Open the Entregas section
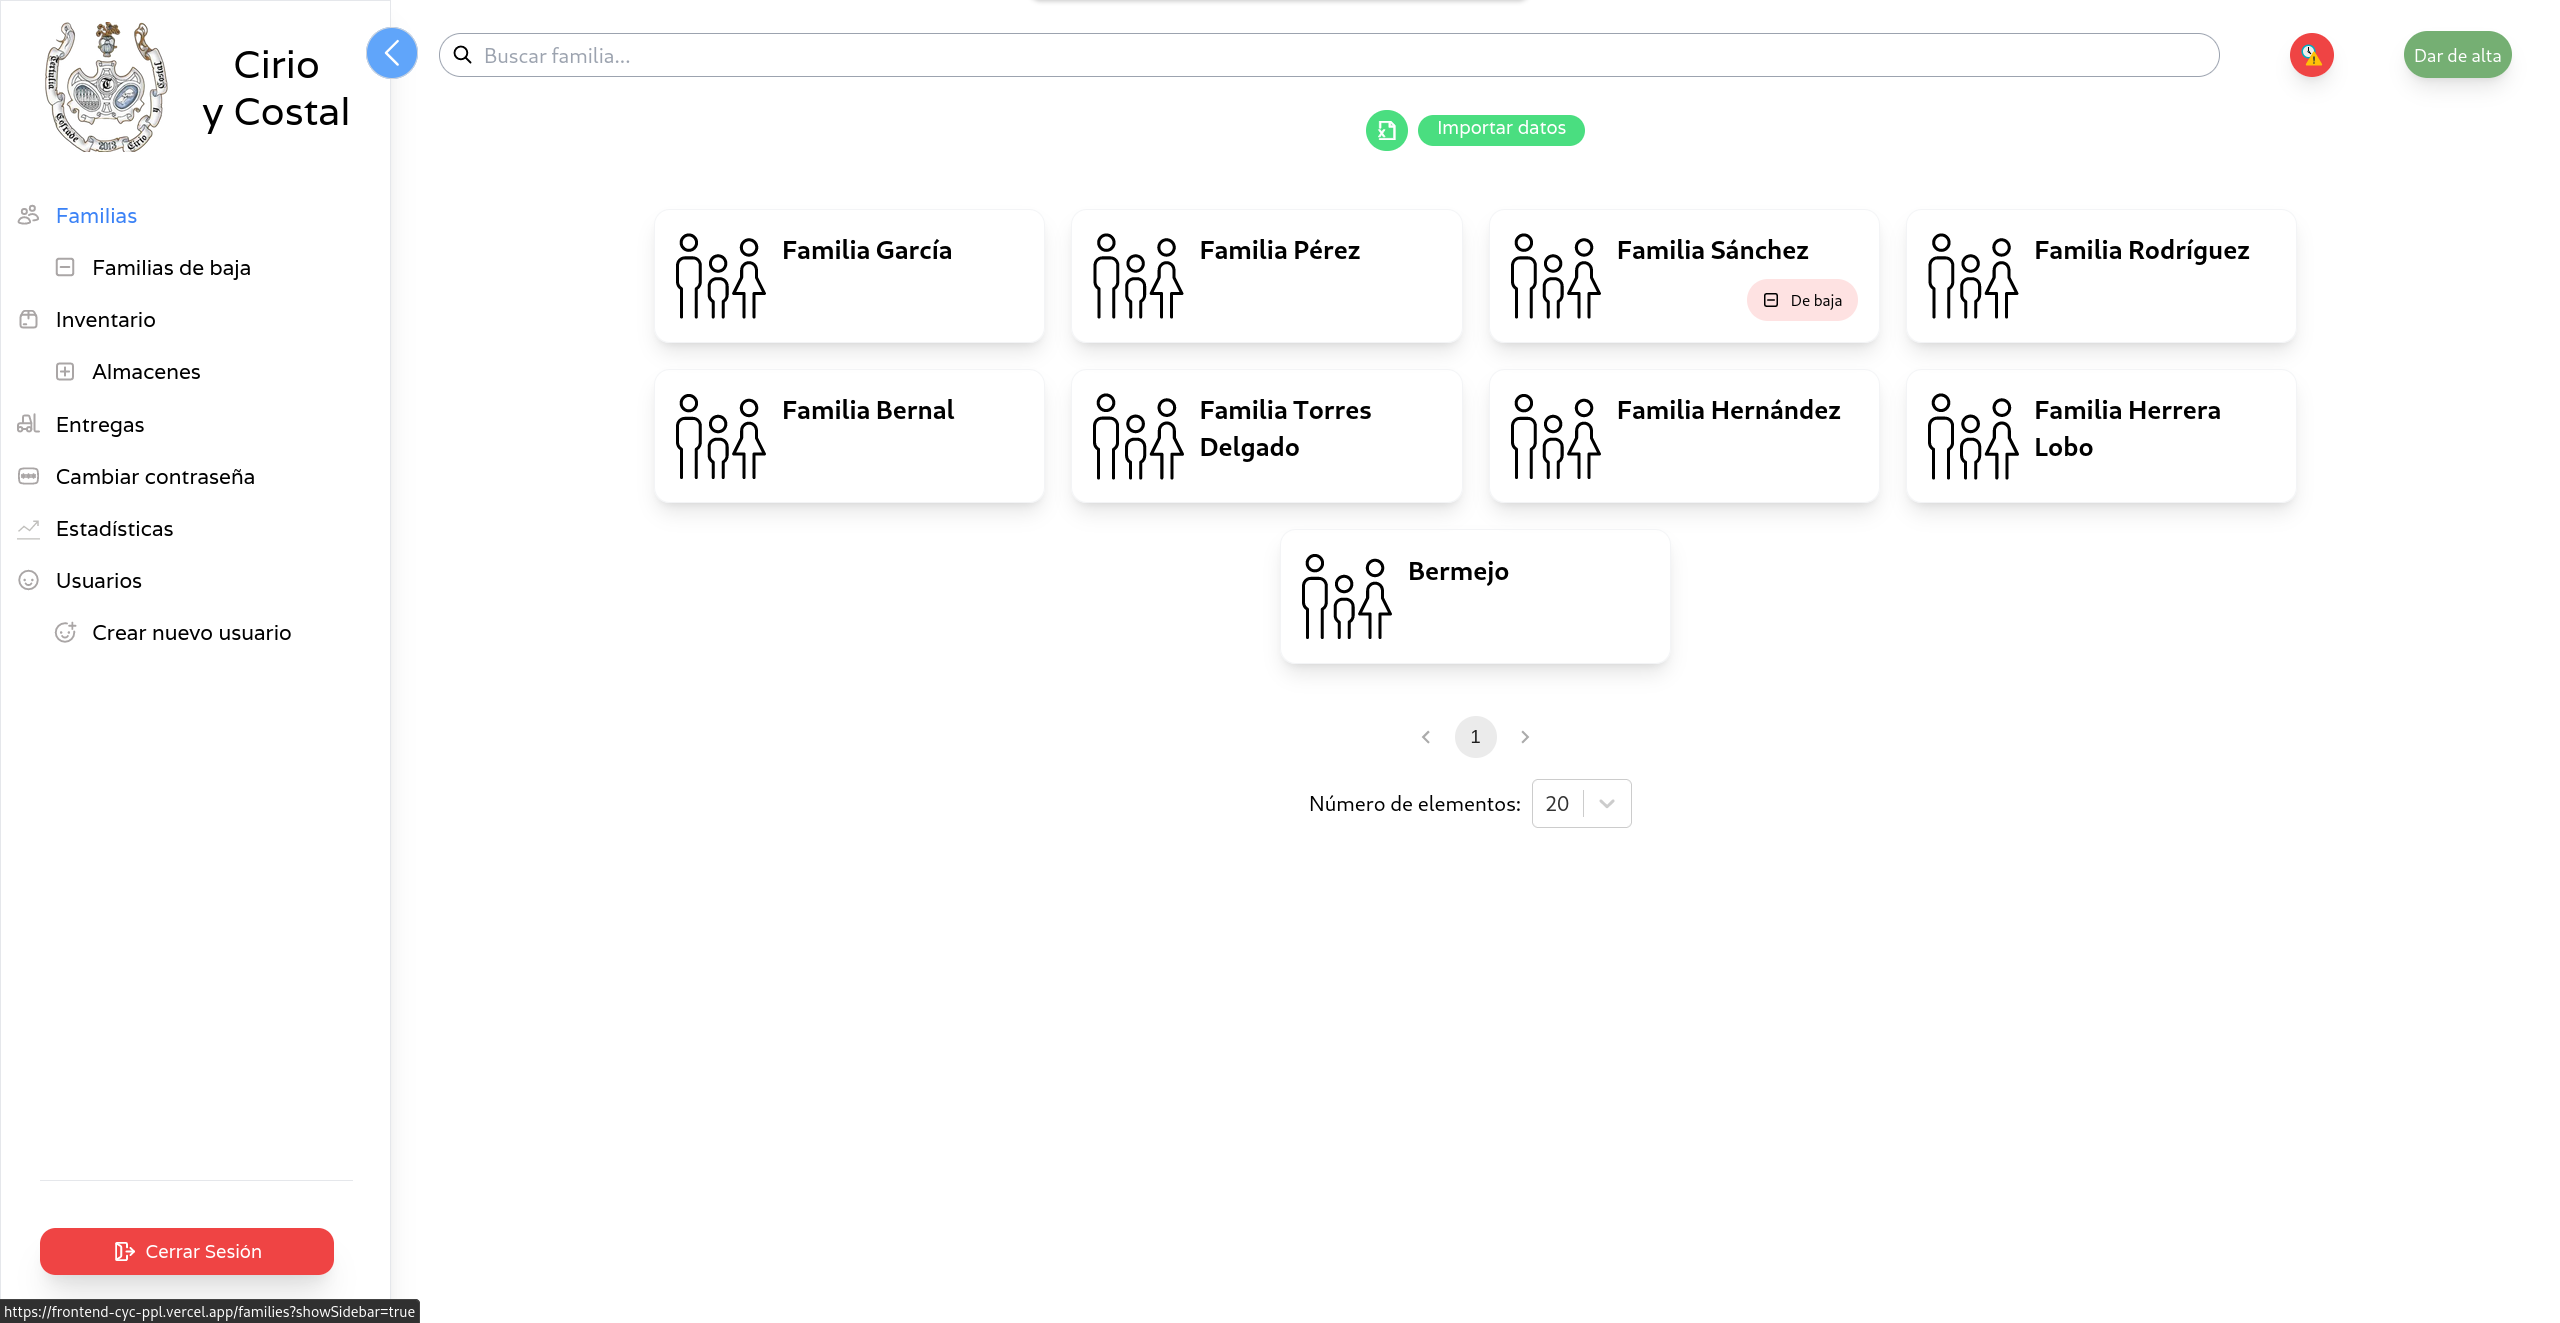The image size is (2560, 1323). pyautogui.click(x=100, y=425)
